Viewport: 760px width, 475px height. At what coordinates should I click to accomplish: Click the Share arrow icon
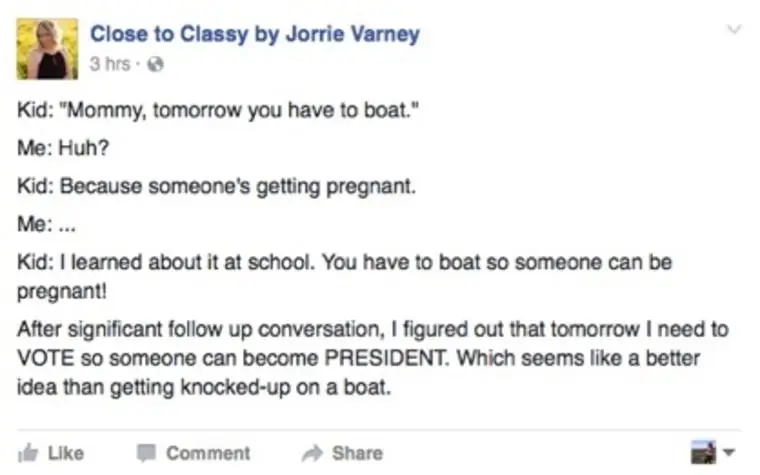click(312, 453)
